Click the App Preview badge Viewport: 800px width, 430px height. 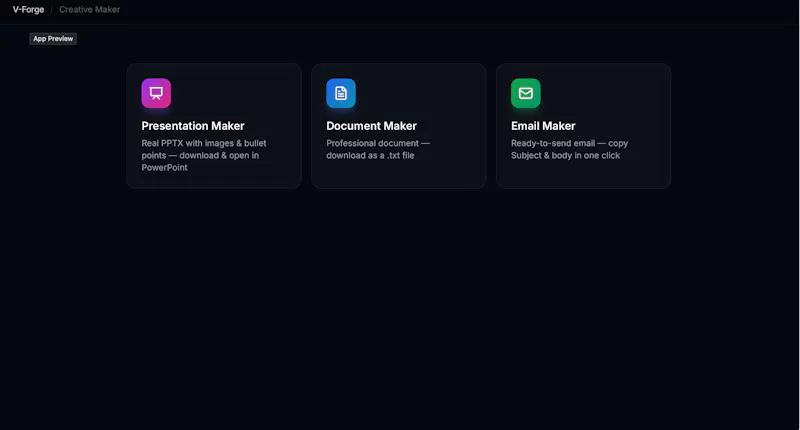click(x=53, y=39)
